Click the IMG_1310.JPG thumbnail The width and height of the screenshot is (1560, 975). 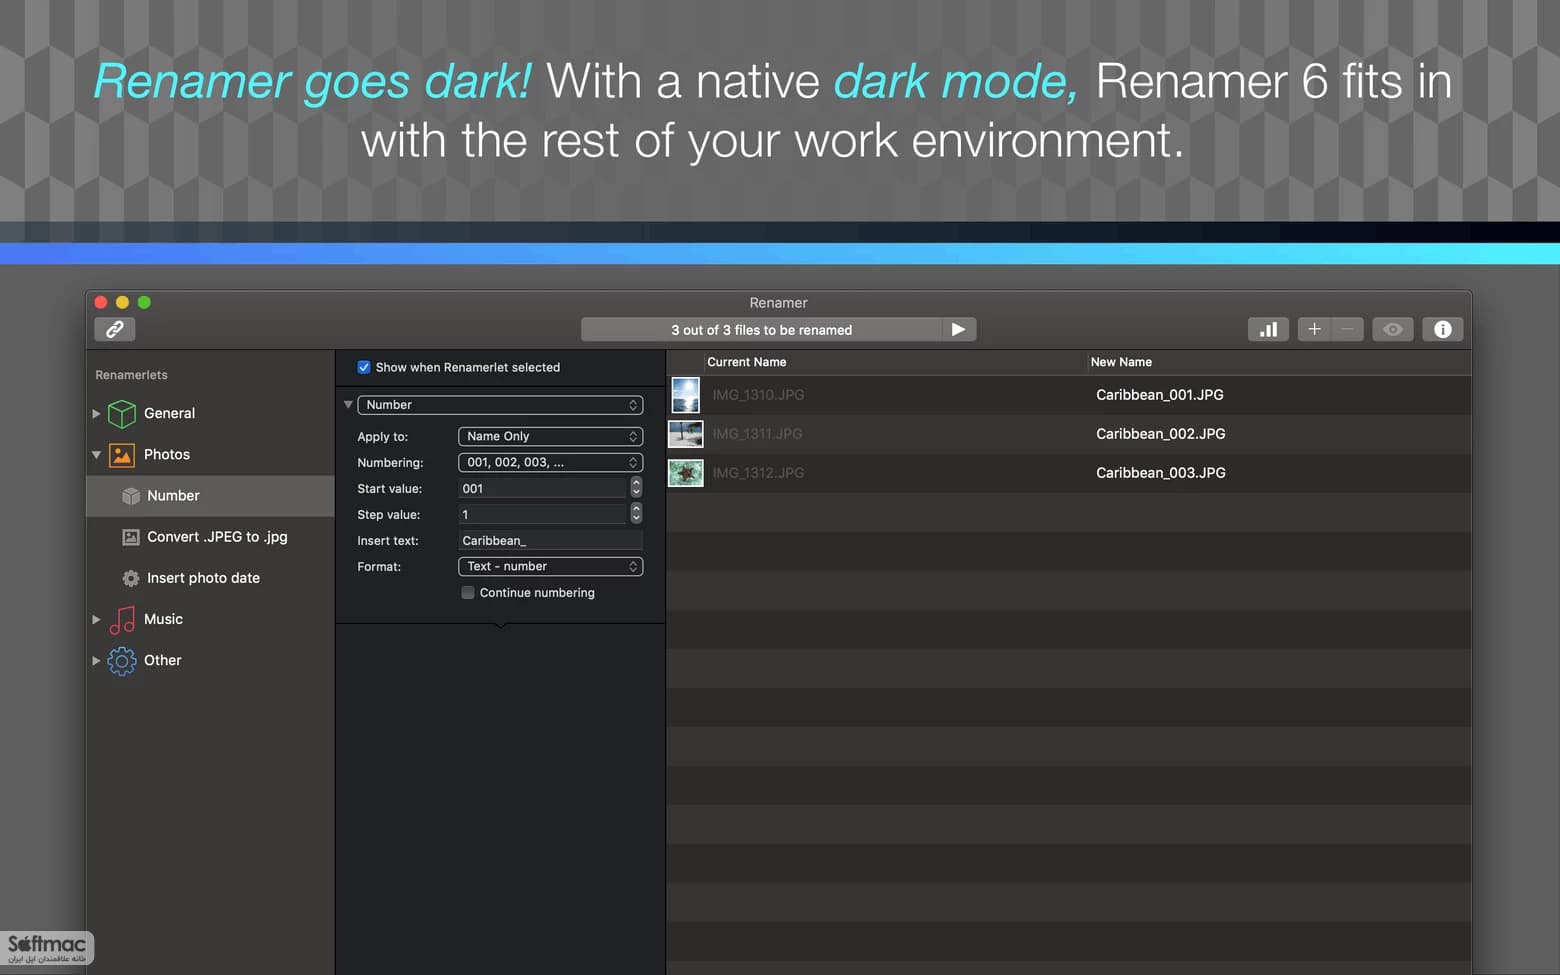pyautogui.click(x=686, y=395)
